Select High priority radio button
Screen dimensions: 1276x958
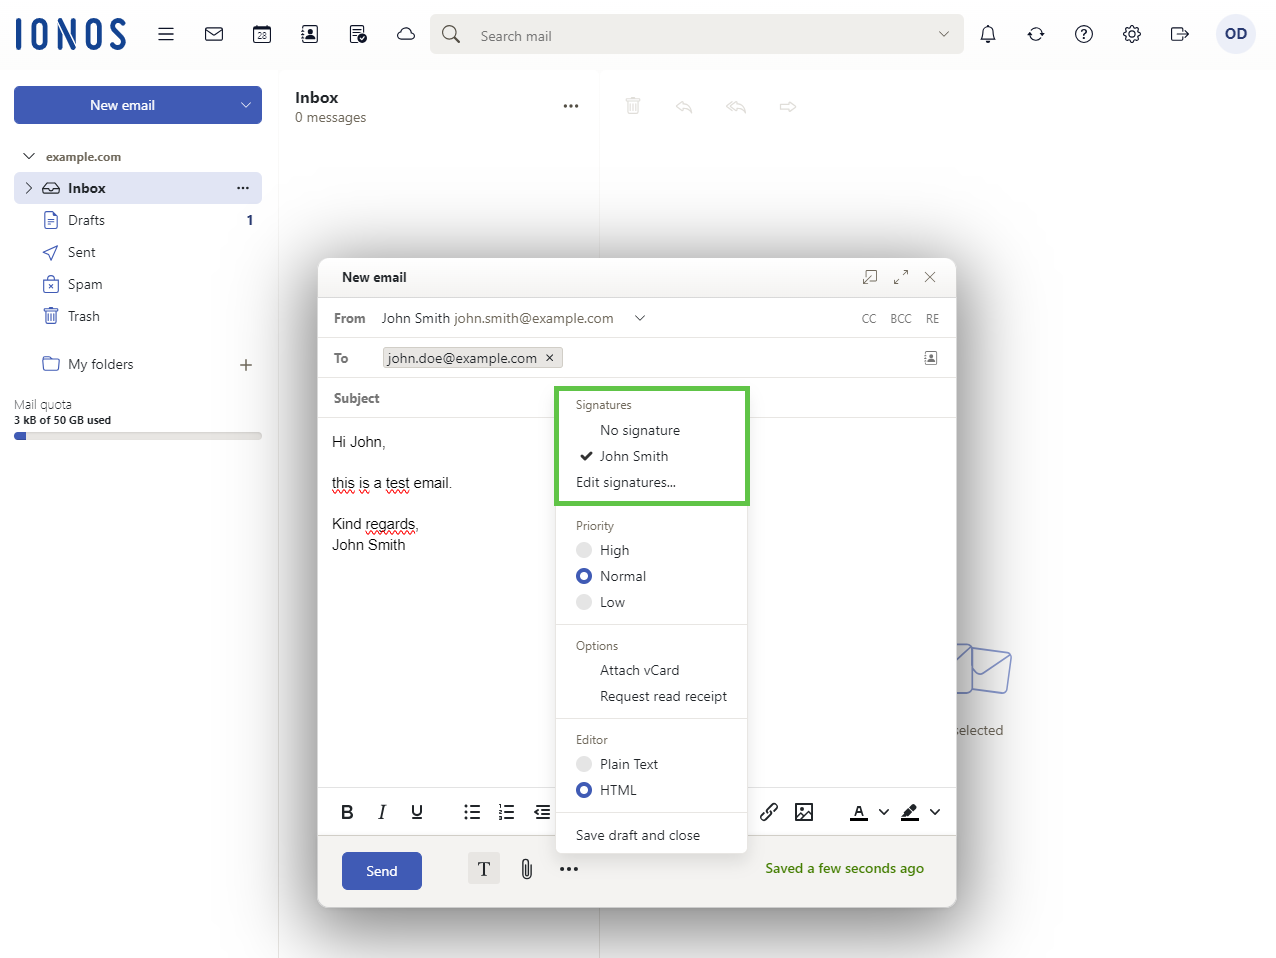tap(585, 550)
